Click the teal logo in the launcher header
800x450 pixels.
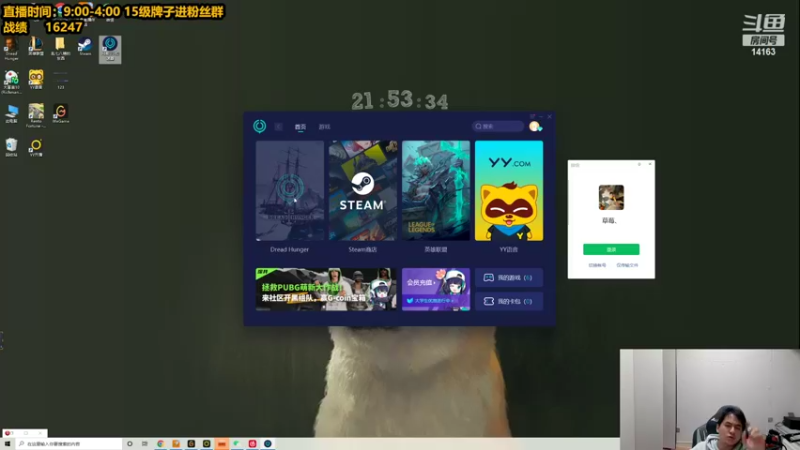click(x=260, y=126)
